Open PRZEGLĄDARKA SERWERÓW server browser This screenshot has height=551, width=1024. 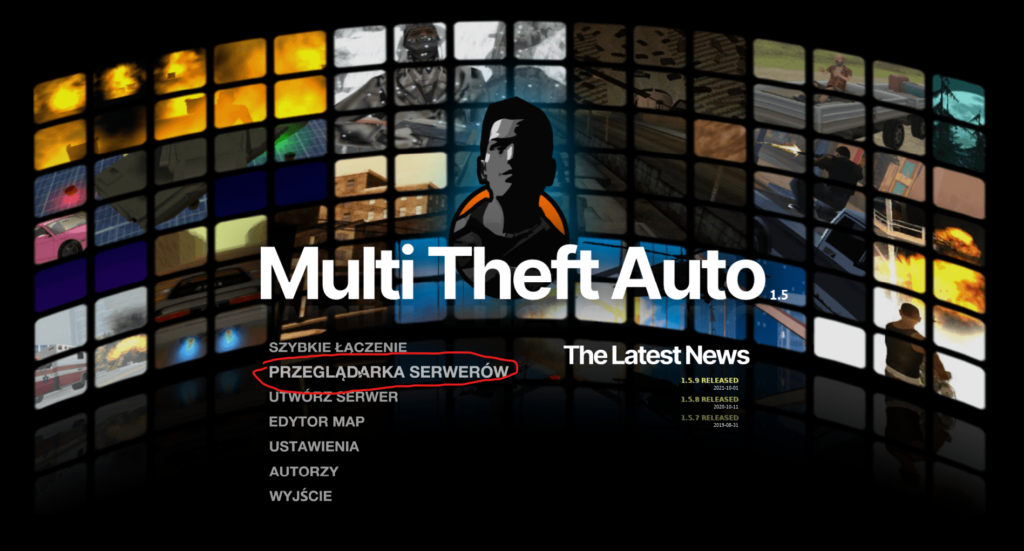[389, 372]
